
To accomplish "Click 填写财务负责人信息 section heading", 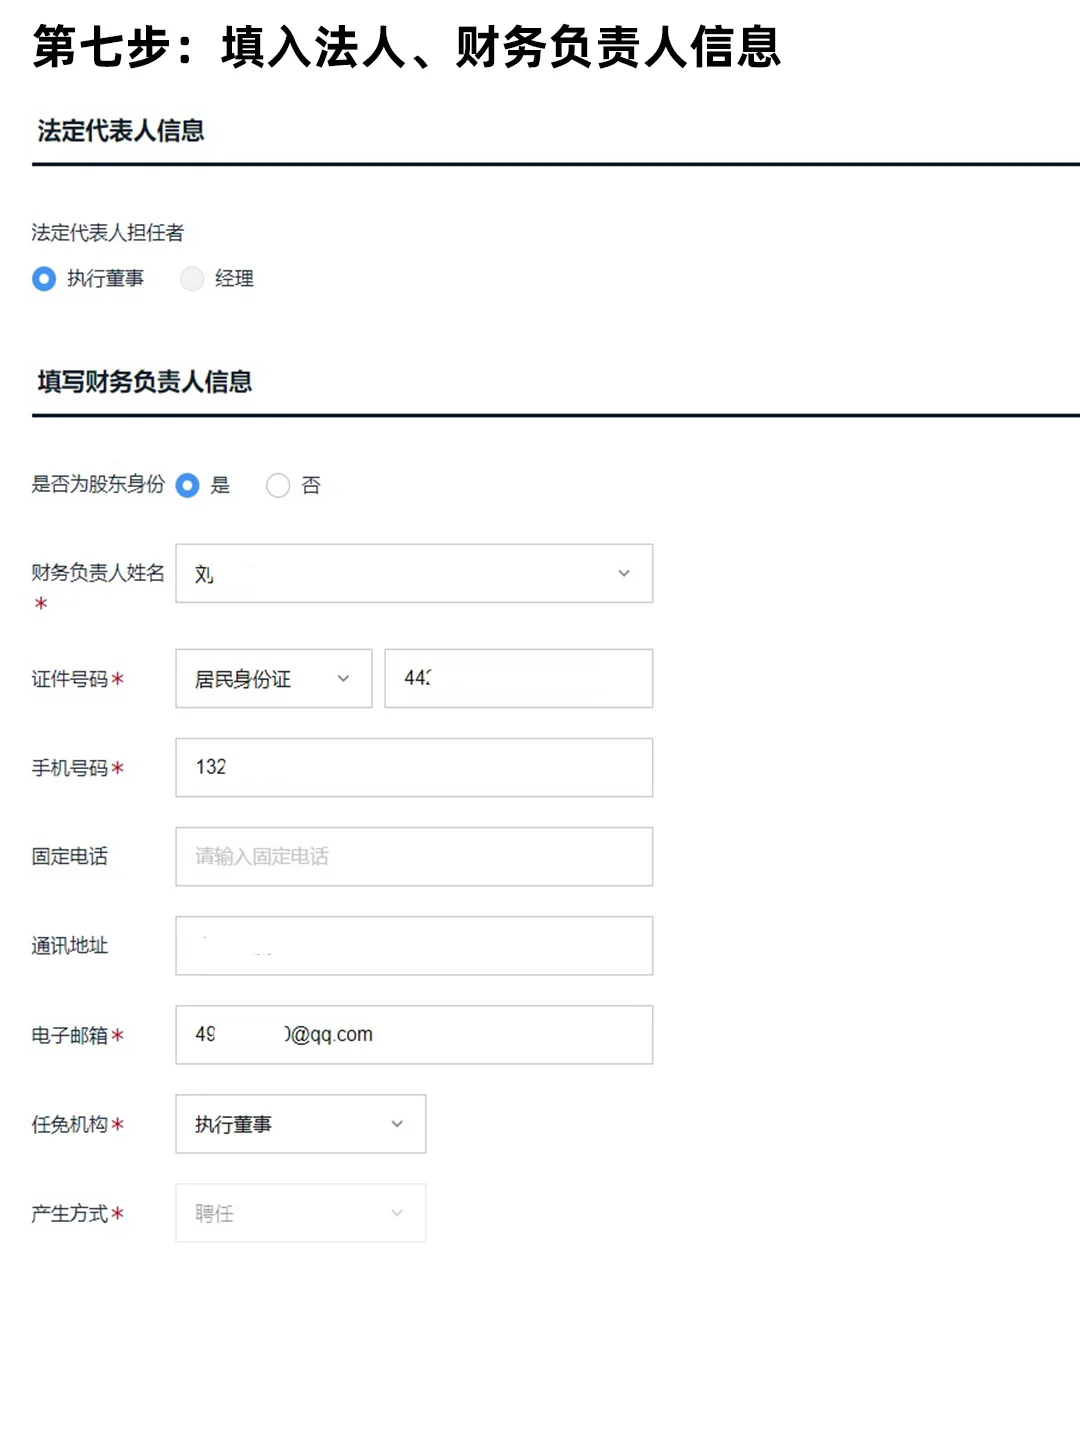I will (x=145, y=382).
